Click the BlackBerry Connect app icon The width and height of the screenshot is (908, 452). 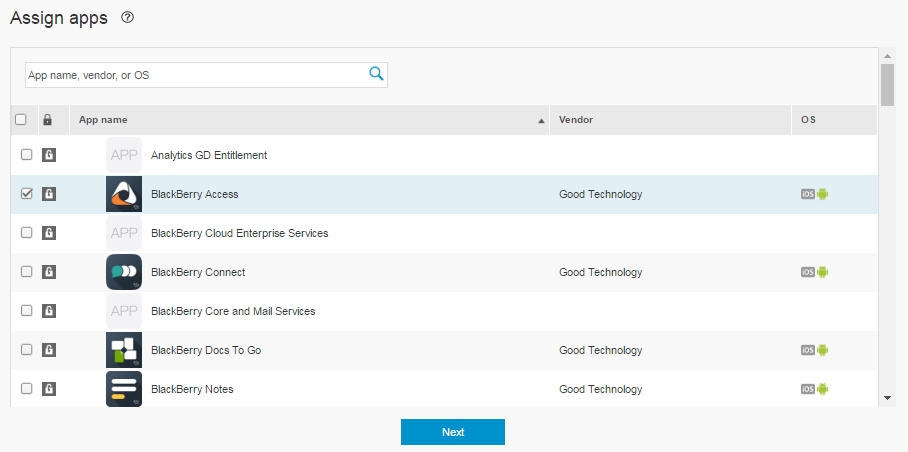click(124, 272)
